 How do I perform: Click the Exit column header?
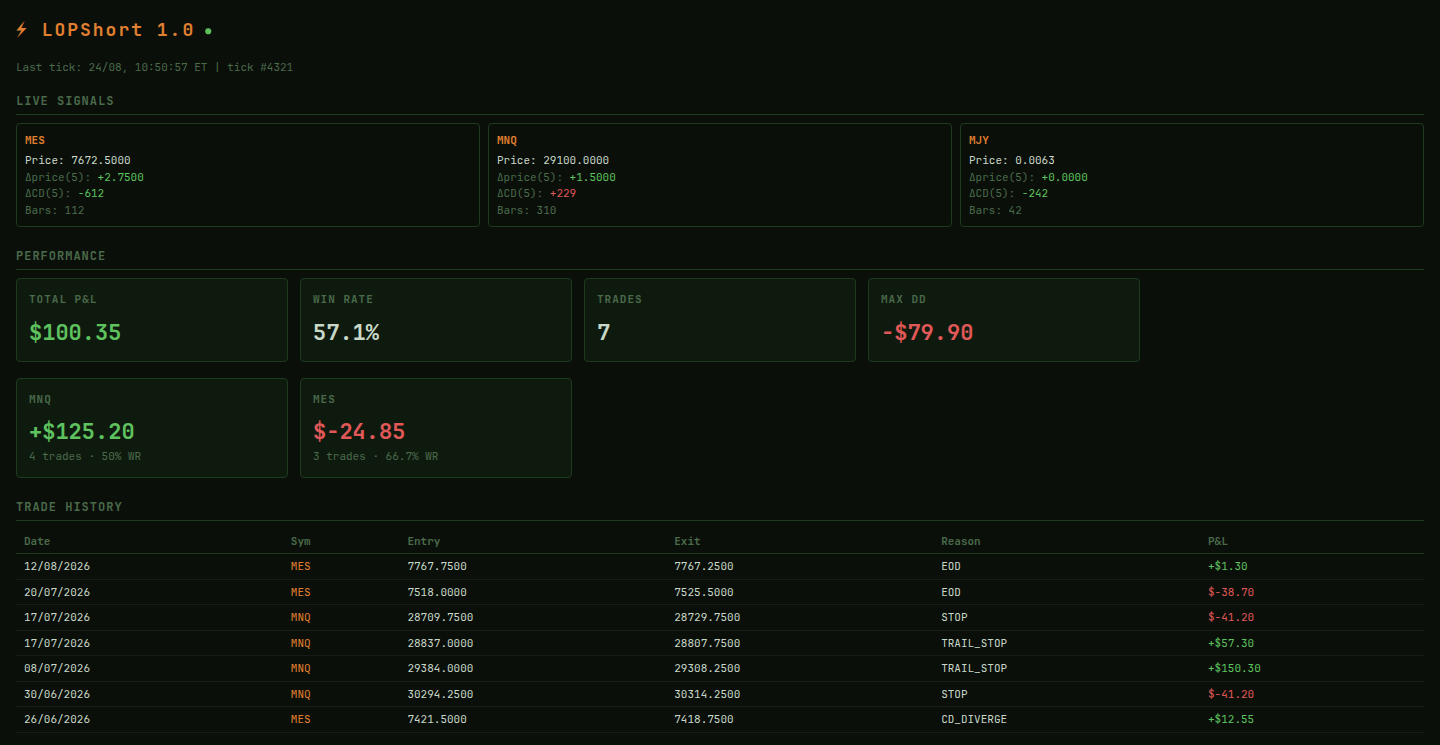[687, 541]
